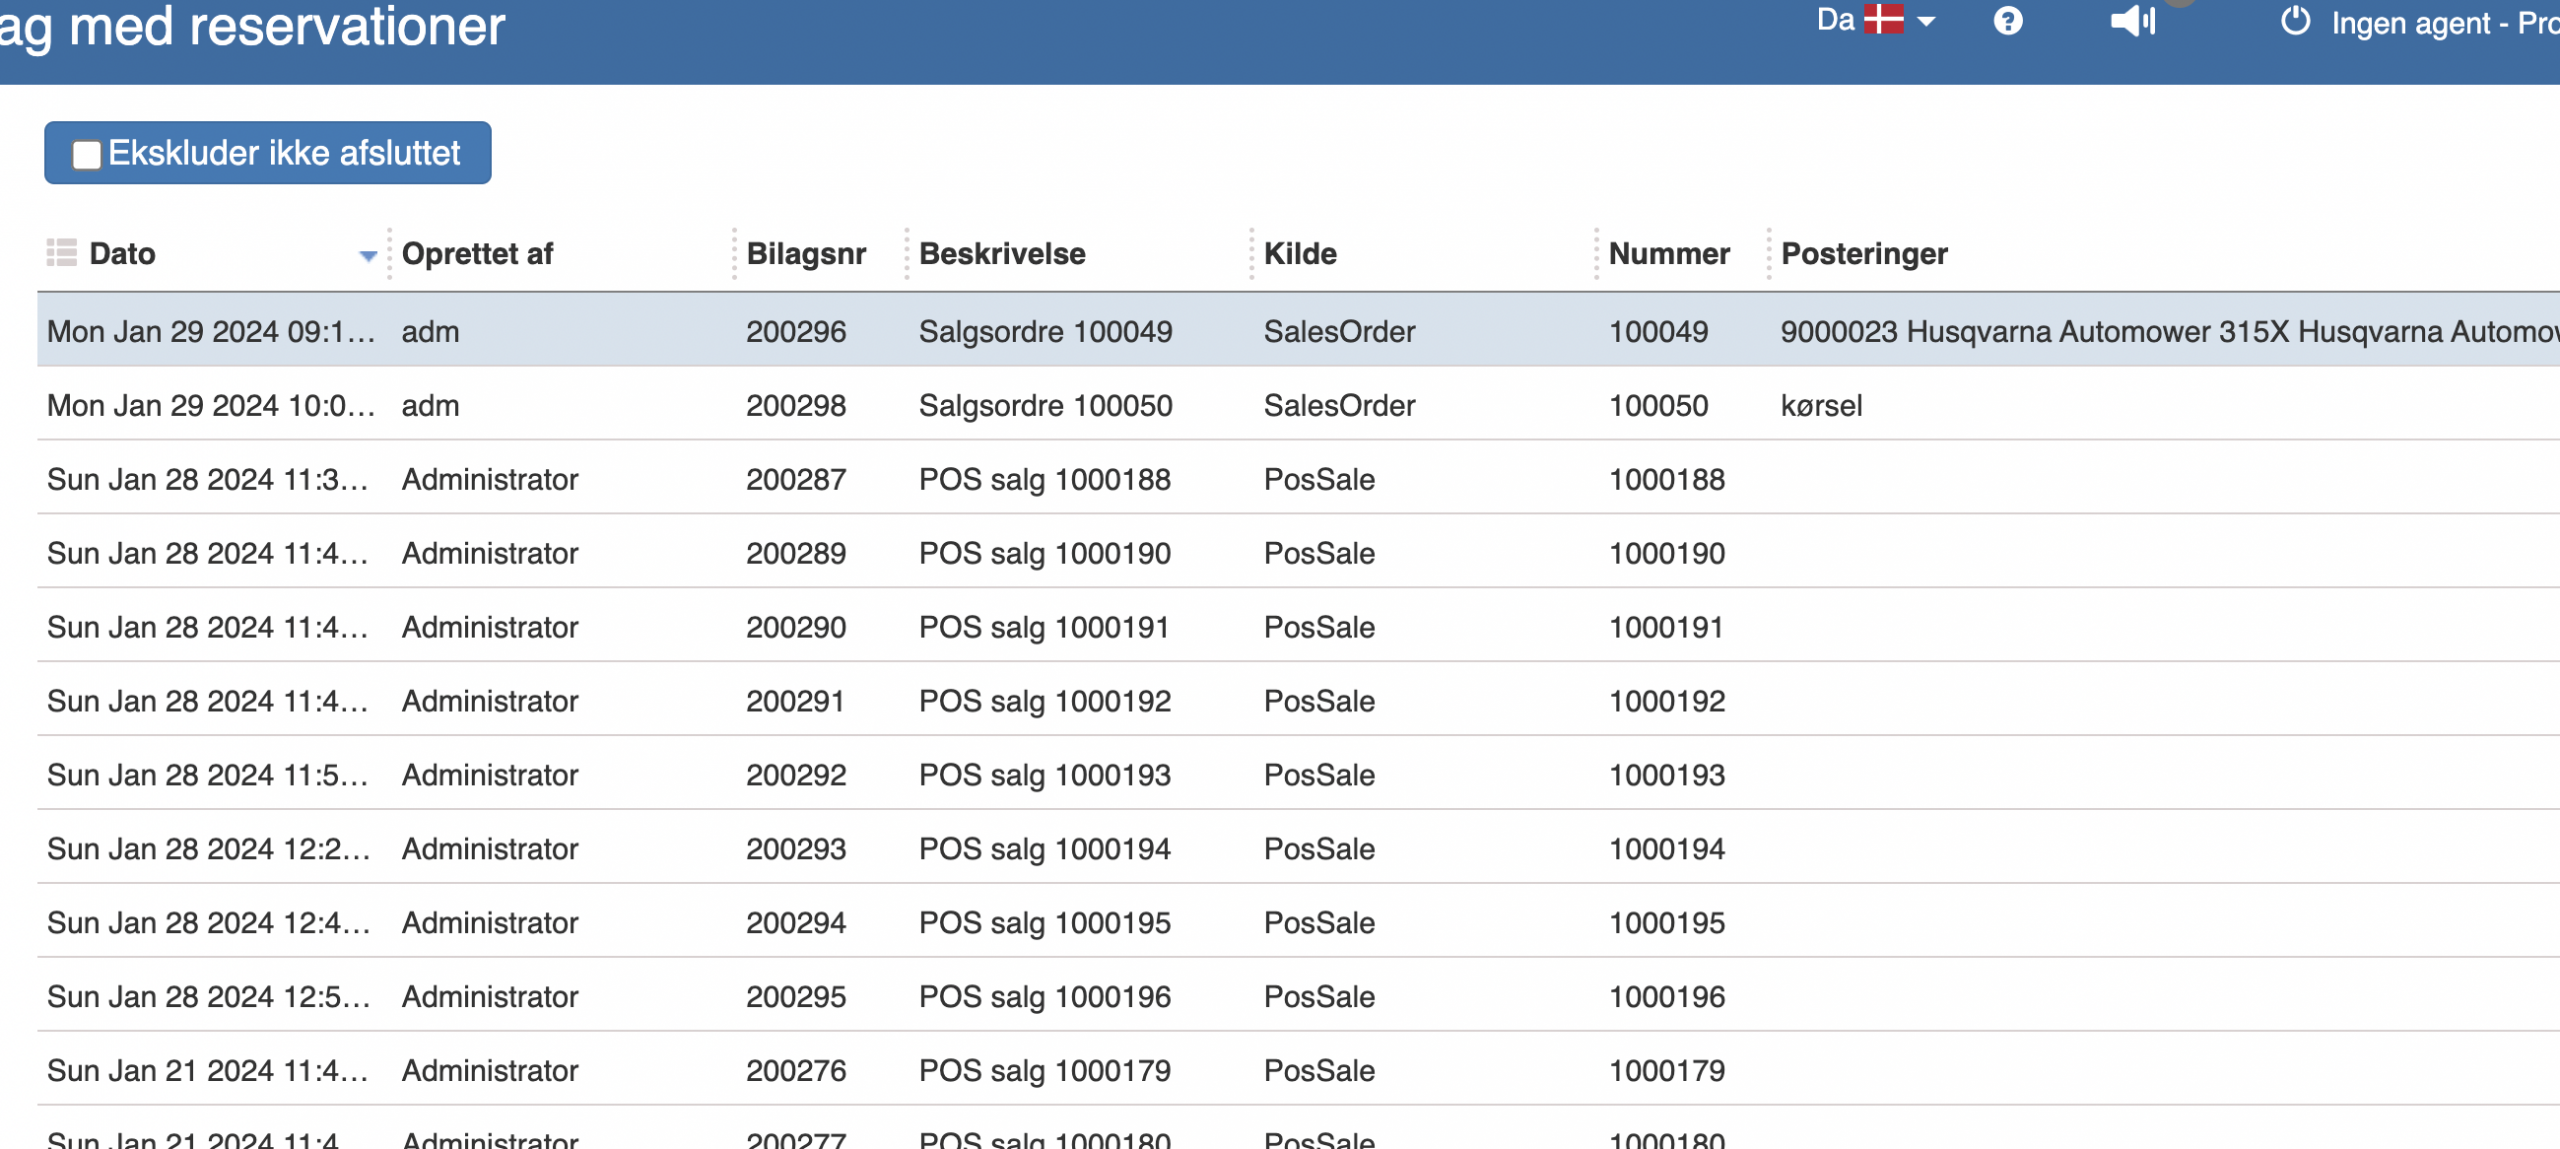The width and height of the screenshot is (2560, 1149).
Task: Click Bilagsnr cell 200276
Action: [796, 1071]
